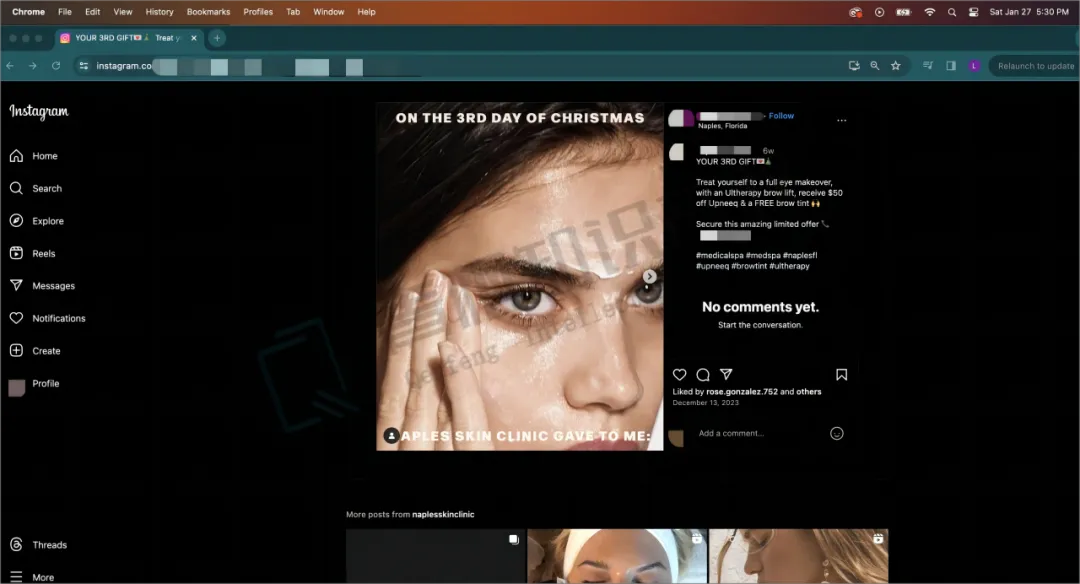This screenshot has height=584, width=1080.
Task: Open Chrome Profiles menu
Action: click(x=258, y=12)
